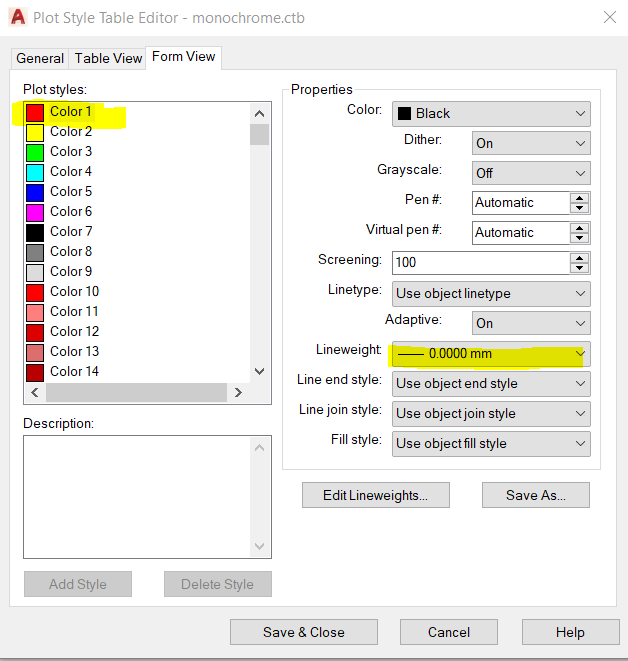
Task: Select the light gray Color 9 swatch
Action: point(35,273)
